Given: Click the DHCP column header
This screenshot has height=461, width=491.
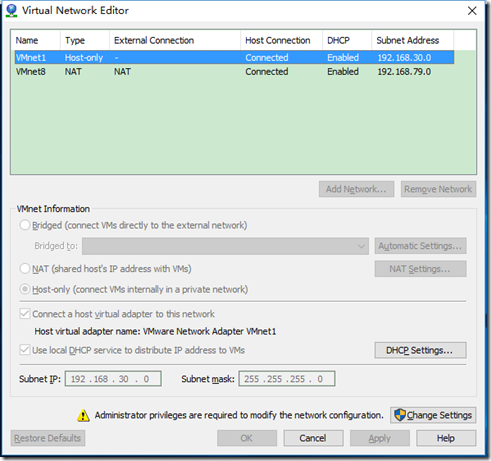Looking at the screenshot, I should coord(347,40).
